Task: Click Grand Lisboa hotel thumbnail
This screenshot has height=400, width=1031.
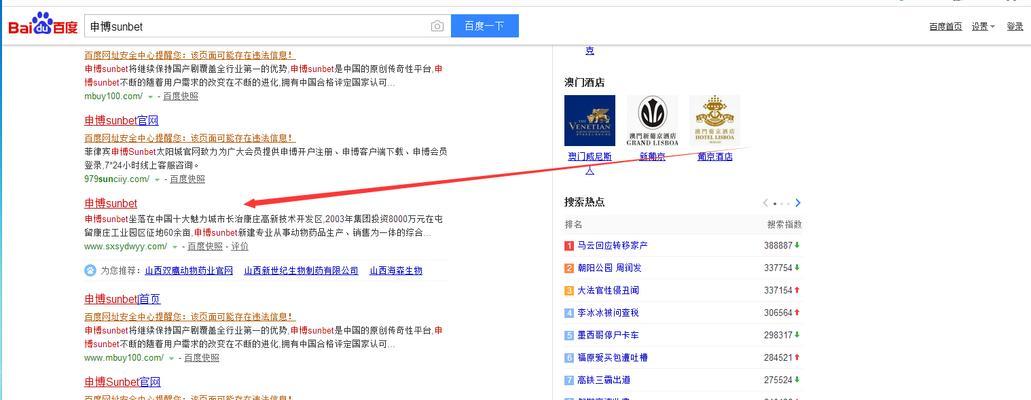Action: click(652, 120)
